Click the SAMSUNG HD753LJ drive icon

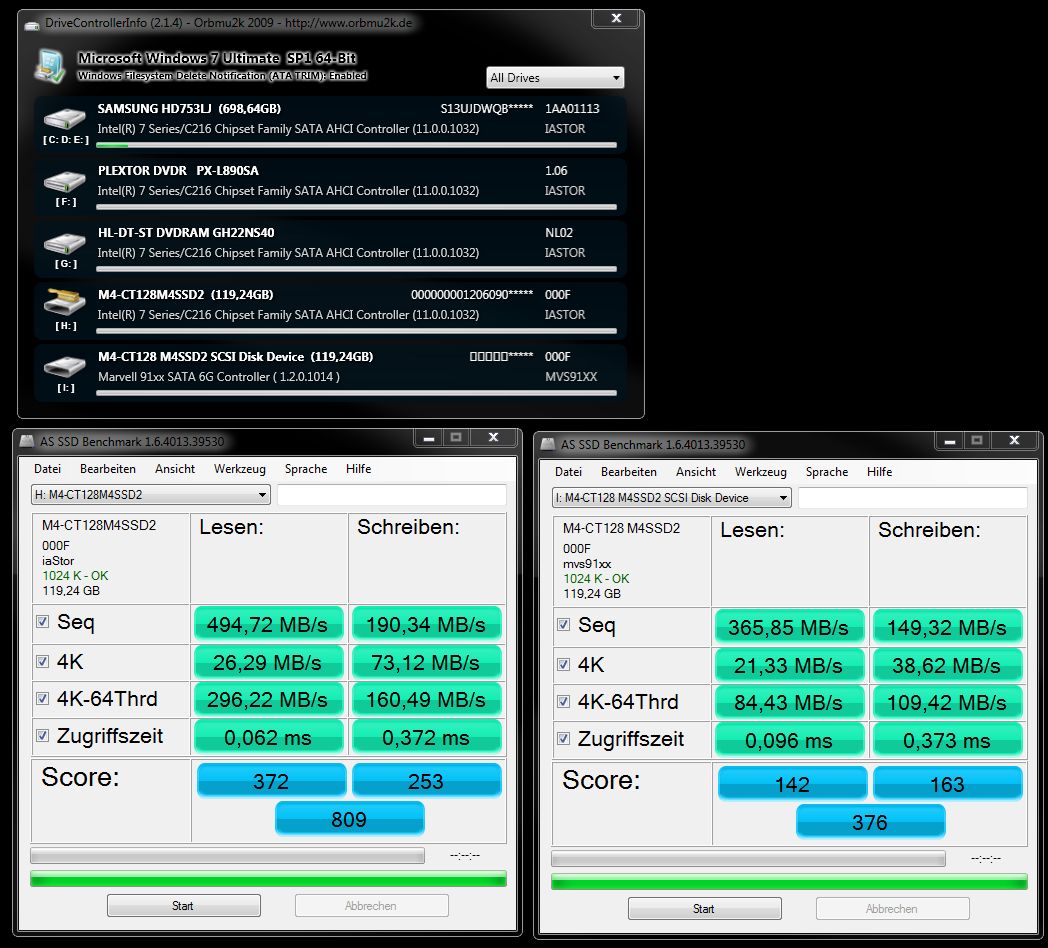64,118
